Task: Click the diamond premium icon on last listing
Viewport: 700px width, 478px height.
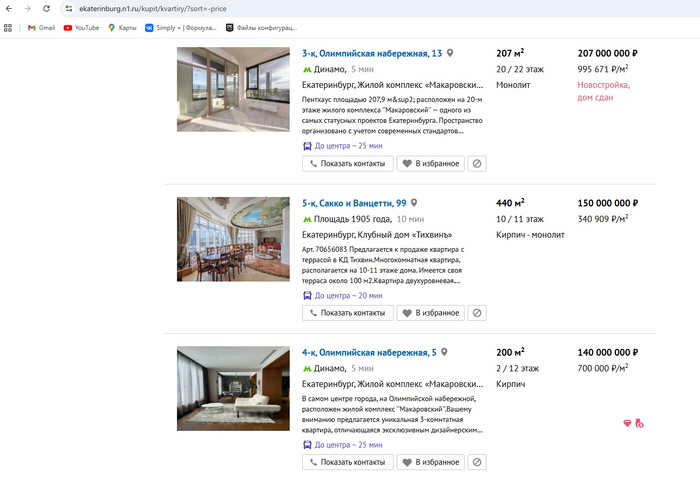Action: pos(627,424)
